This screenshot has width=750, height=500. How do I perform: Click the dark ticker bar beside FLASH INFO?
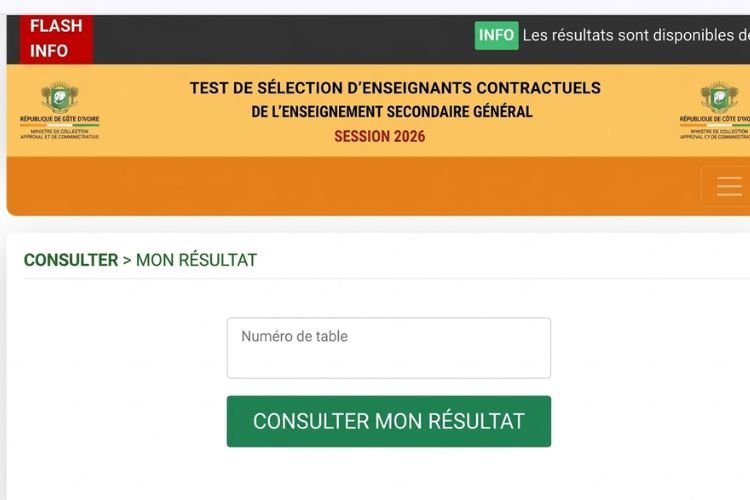(280, 38)
